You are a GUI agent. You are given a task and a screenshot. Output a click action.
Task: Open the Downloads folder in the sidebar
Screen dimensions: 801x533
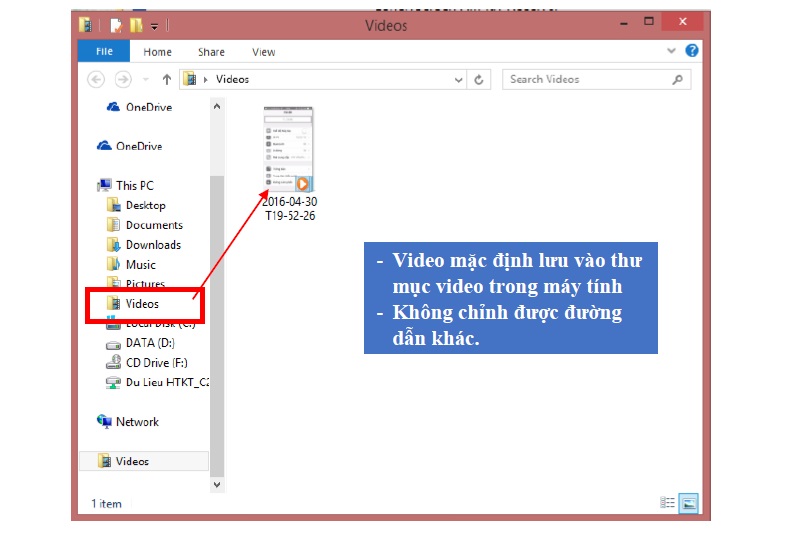click(x=153, y=245)
